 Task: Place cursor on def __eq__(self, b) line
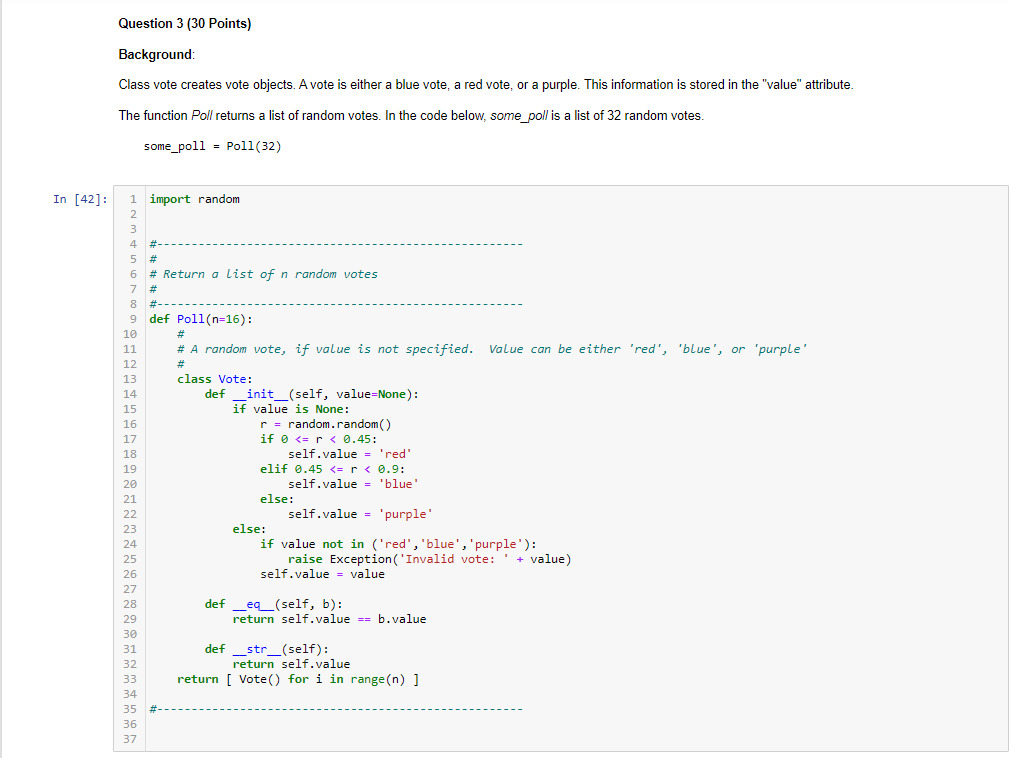pyautogui.click(x=273, y=604)
